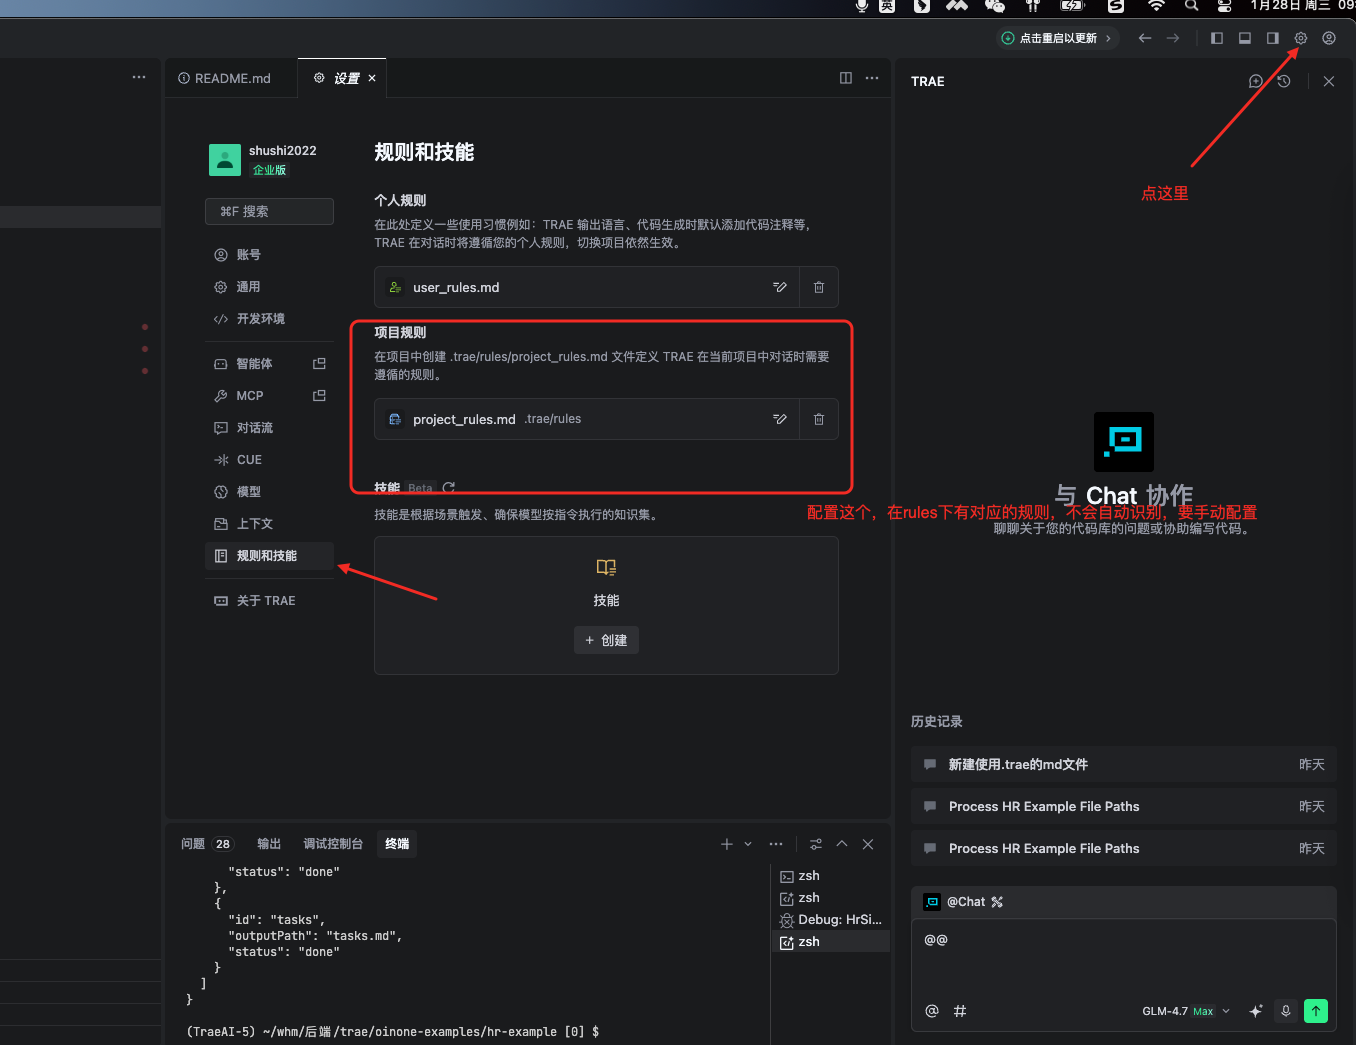
Task: Open chat history in the TRAE panel
Action: point(1284,81)
